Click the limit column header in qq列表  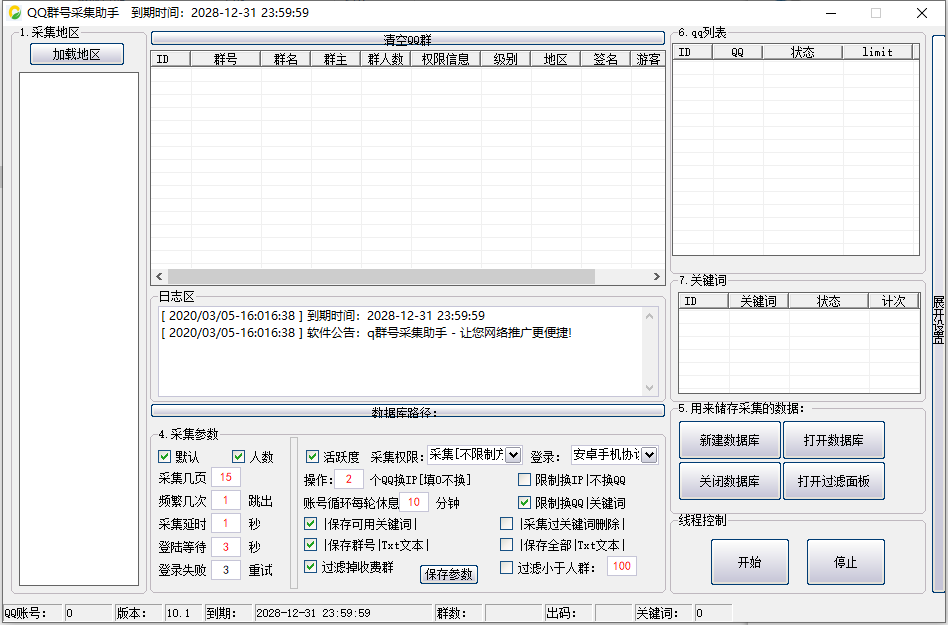[877, 52]
